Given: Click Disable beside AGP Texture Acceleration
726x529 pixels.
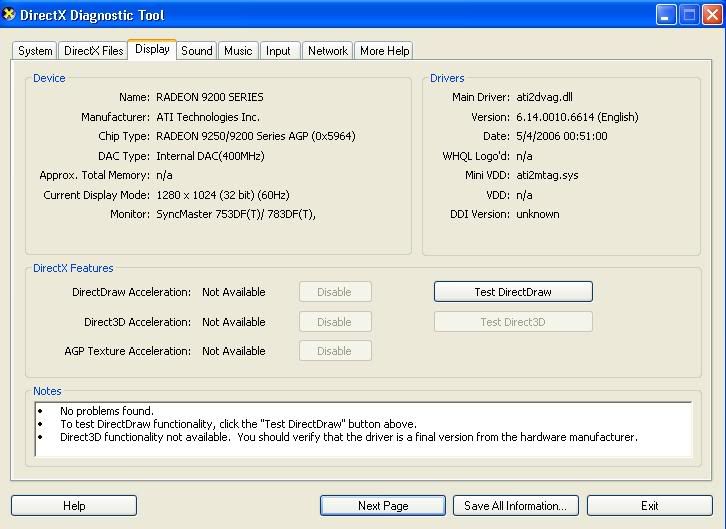Looking at the screenshot, I should click(x=335, y=351).
